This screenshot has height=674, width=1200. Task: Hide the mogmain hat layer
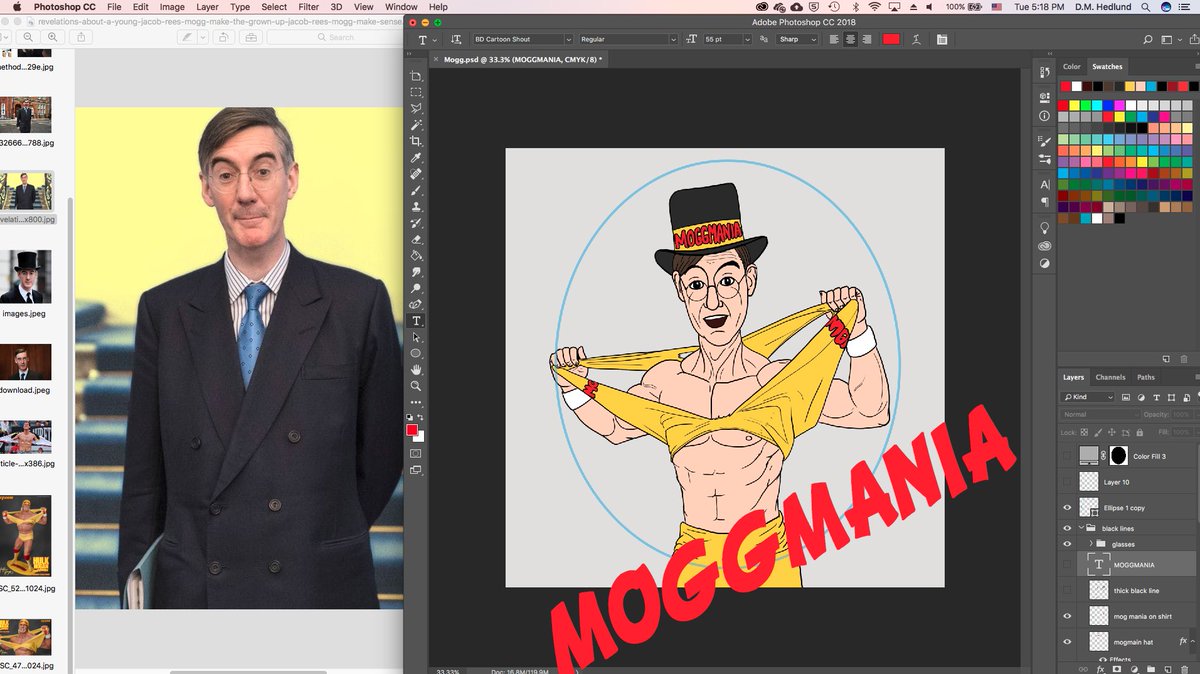coord(1067,641)
